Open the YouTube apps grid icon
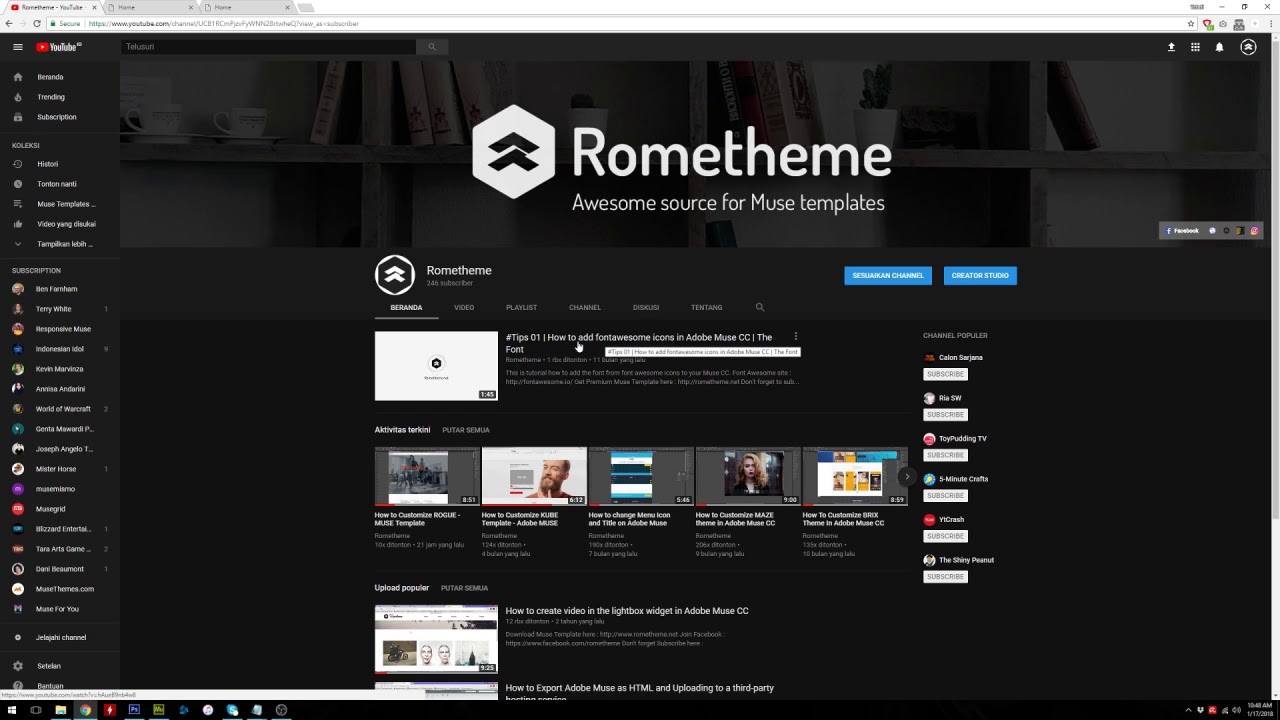The image size is (1280, 720). (x=1195, y=47)
